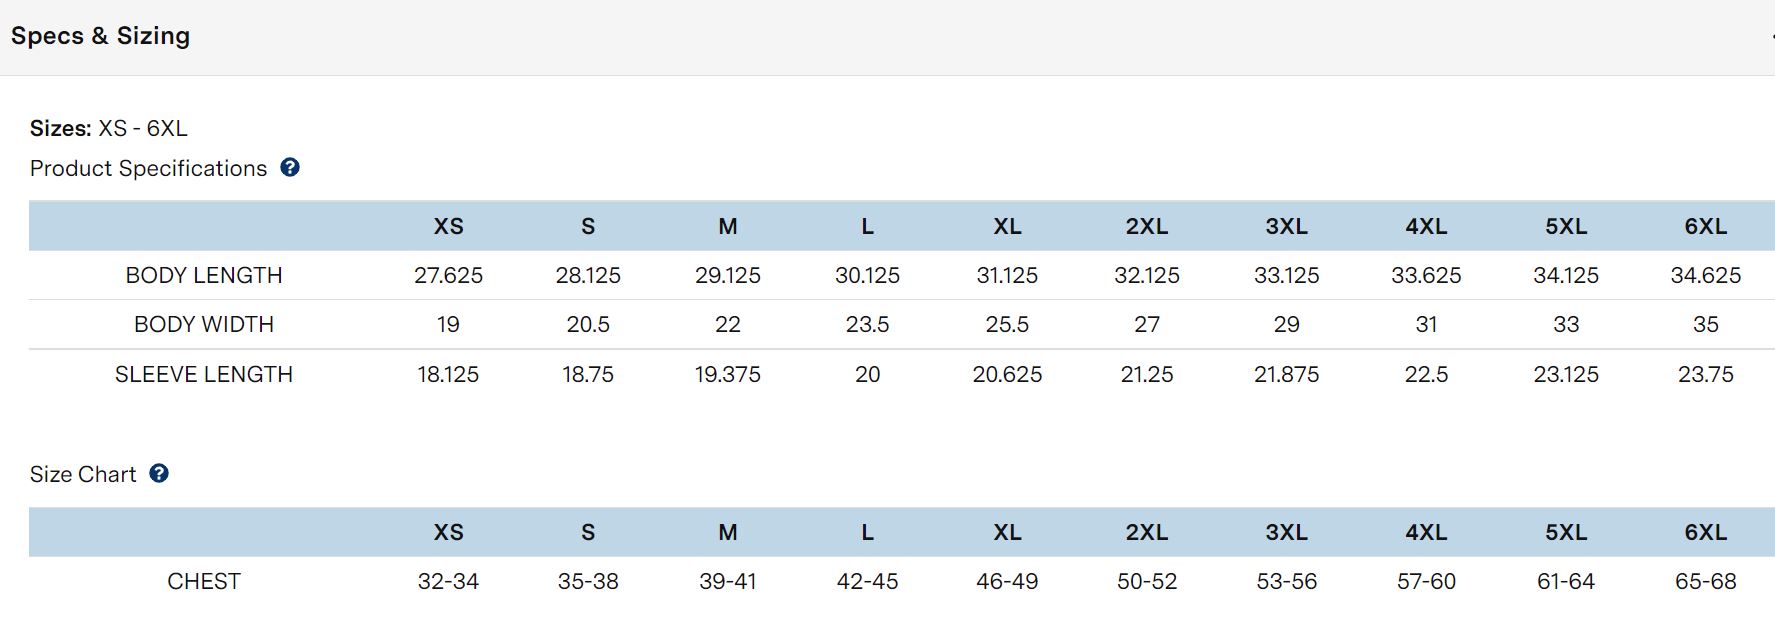1775x617 pixels.
Task: Click the BODY LENGTH row label
Action: tap(204, 275)
